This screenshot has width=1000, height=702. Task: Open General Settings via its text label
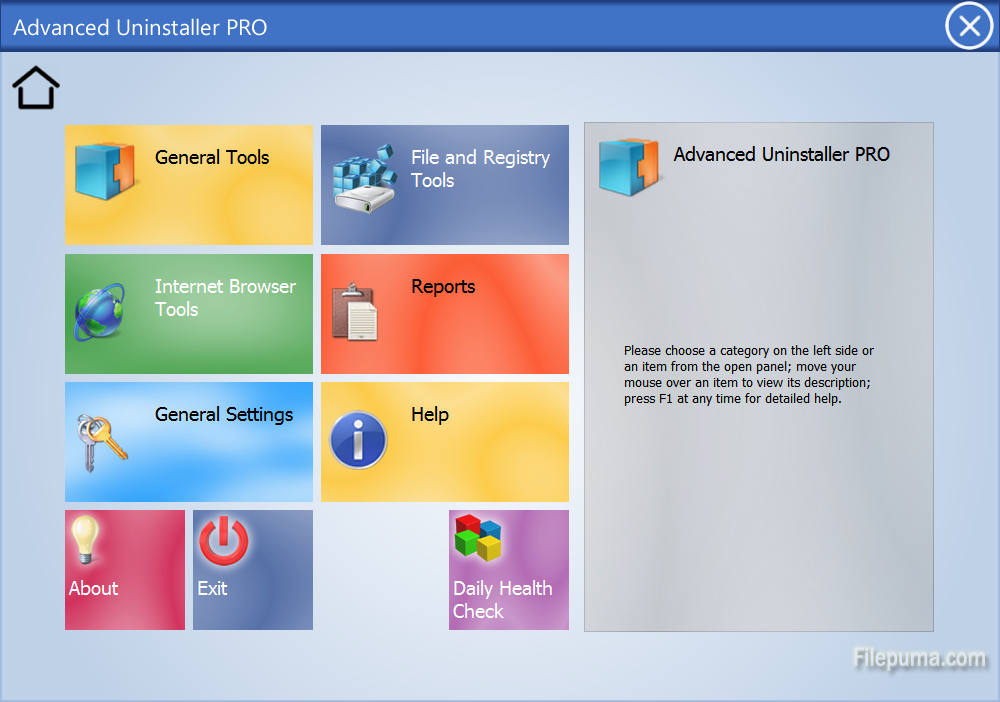click(224, 415)
